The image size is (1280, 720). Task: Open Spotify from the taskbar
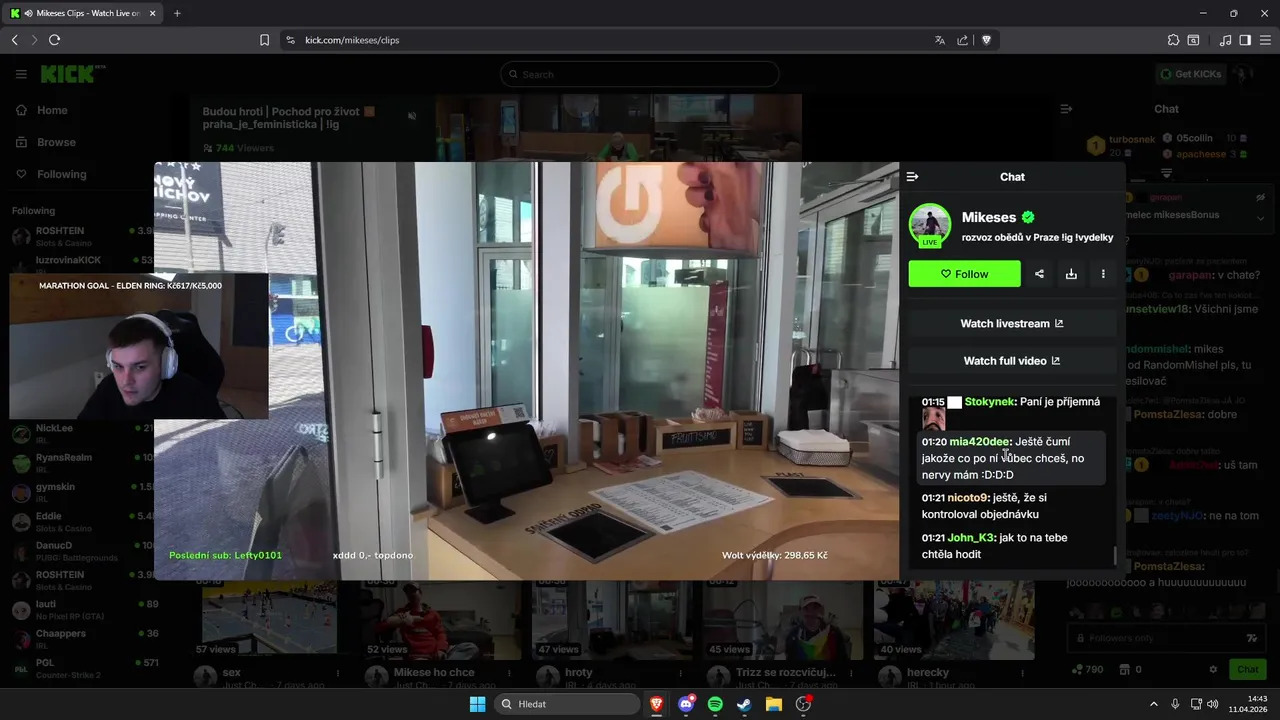tap(715, 704)
